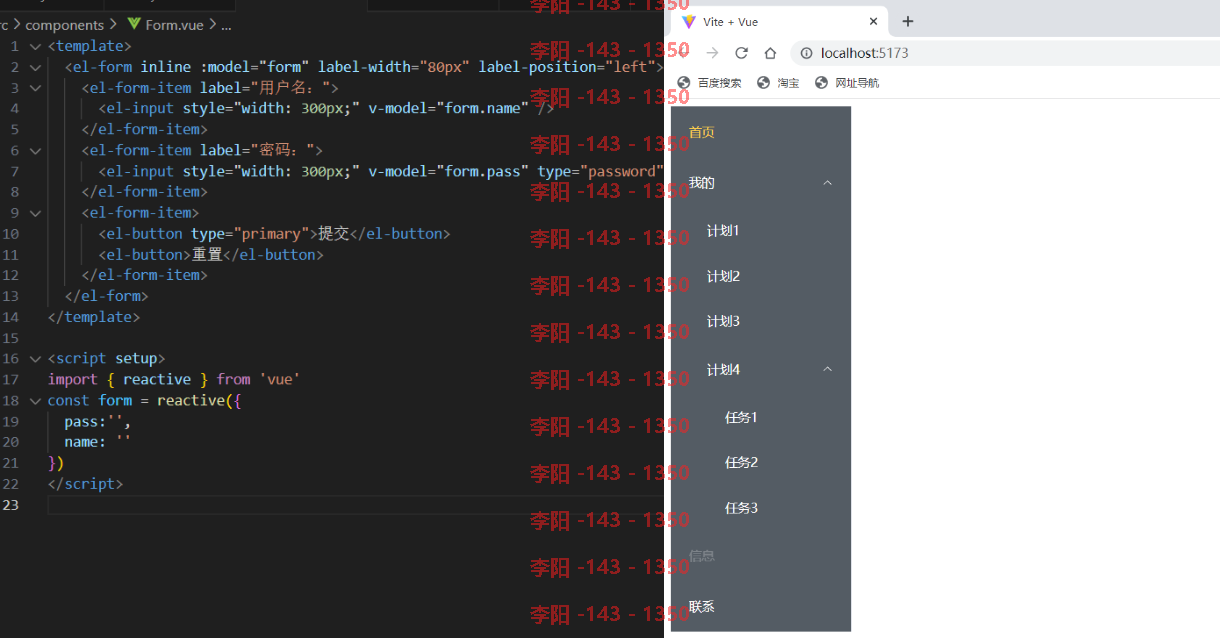Viewport: 1220px width, 643px height.
Task: Select 计划3 menu item
Action: pyautogui.click(x=761, y=321)
